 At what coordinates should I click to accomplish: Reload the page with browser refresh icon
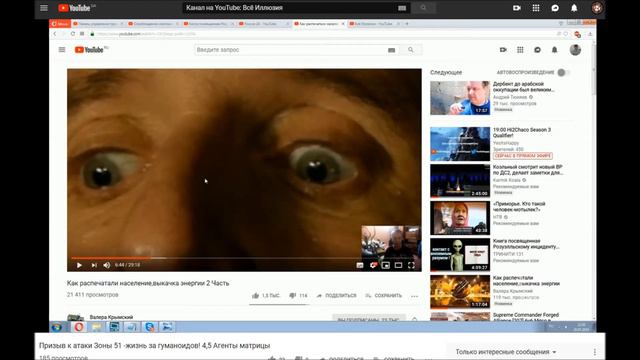tap(73, 34)
